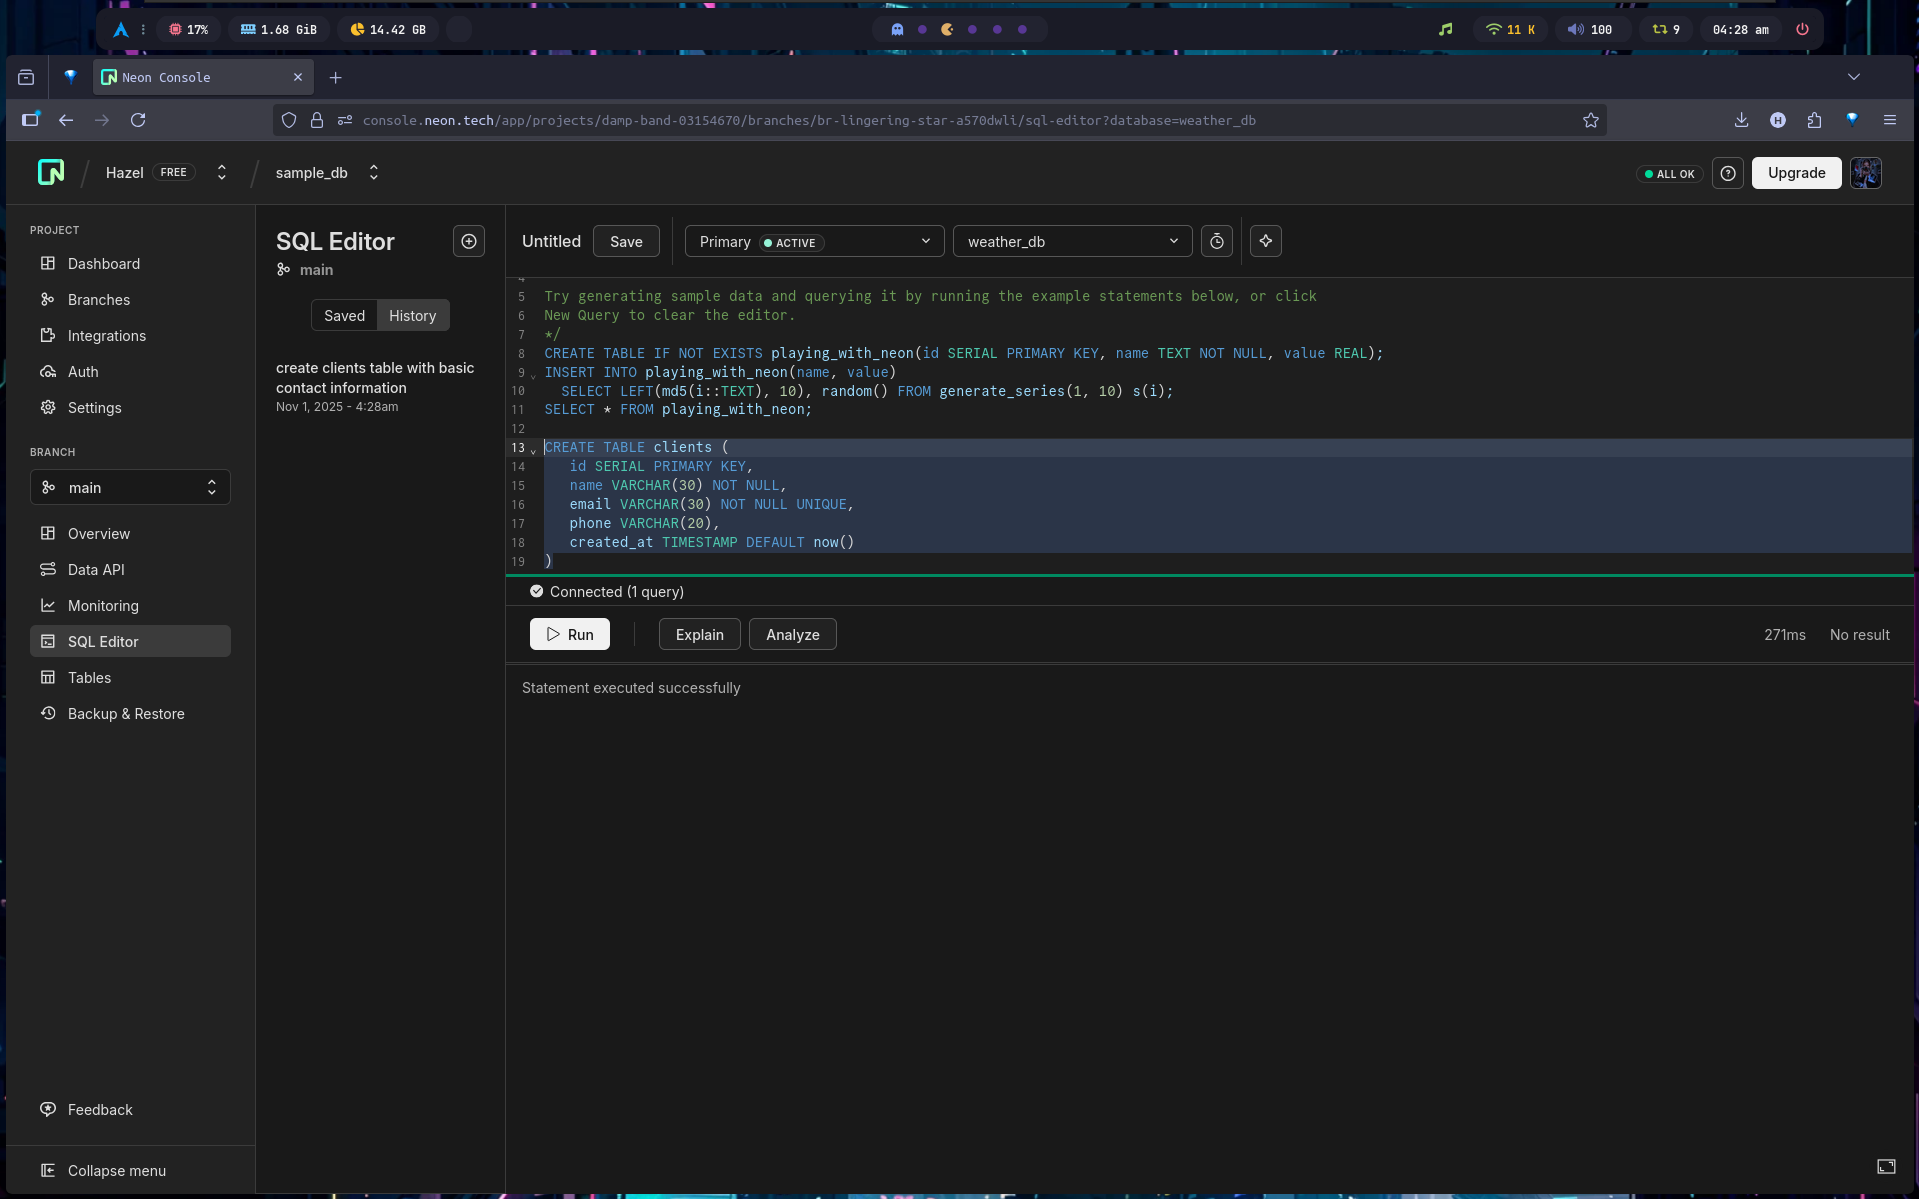Image resolution: width=1919 pixels, height=1199 pixels.
Task: Expand the main branch selector
Action: [130, 487]
